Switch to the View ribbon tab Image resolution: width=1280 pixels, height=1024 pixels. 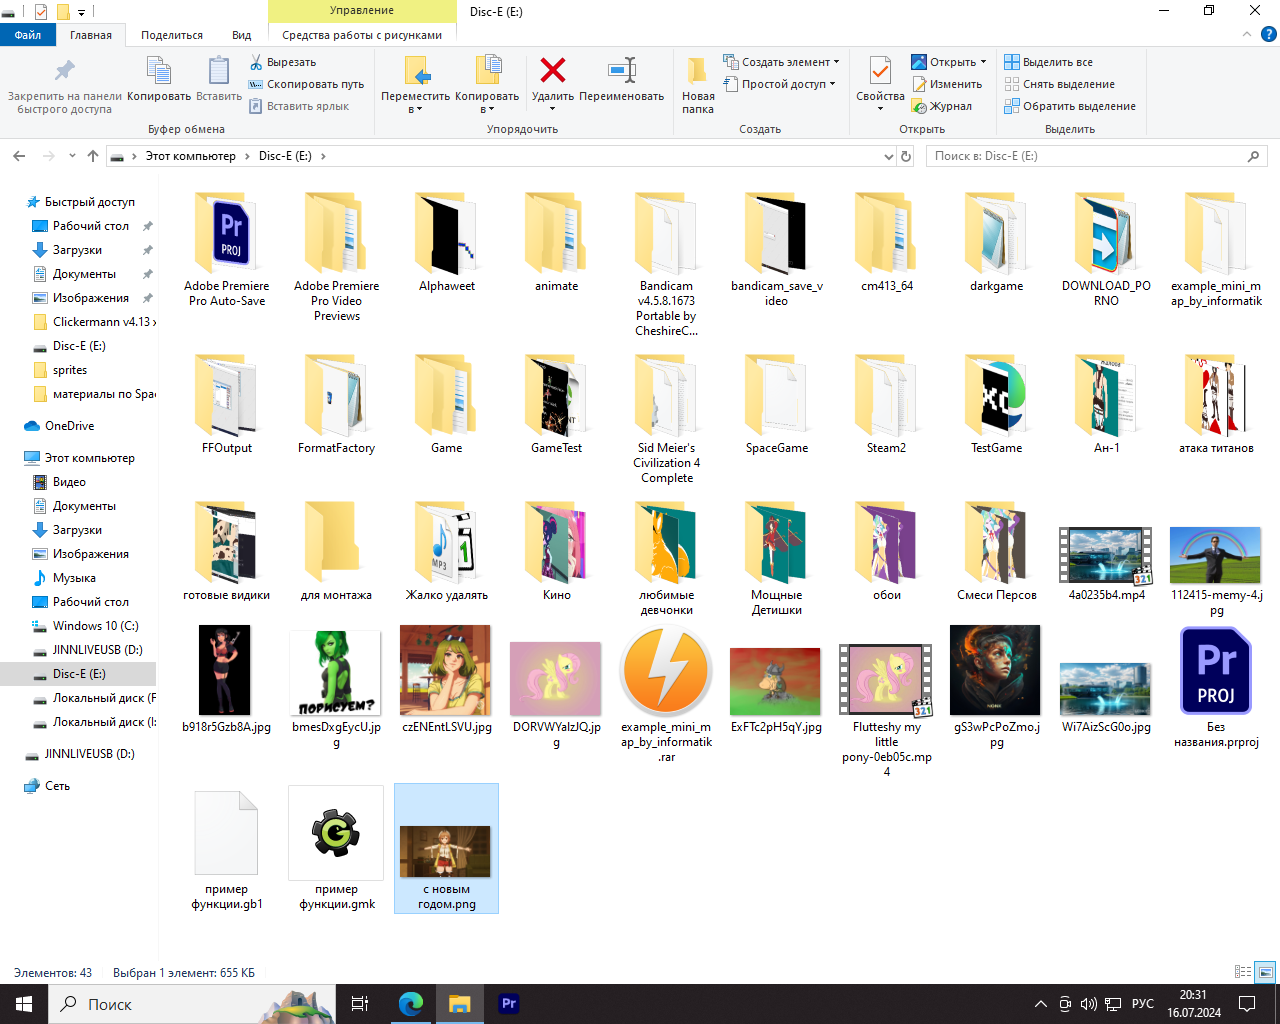tap(241, 35)
